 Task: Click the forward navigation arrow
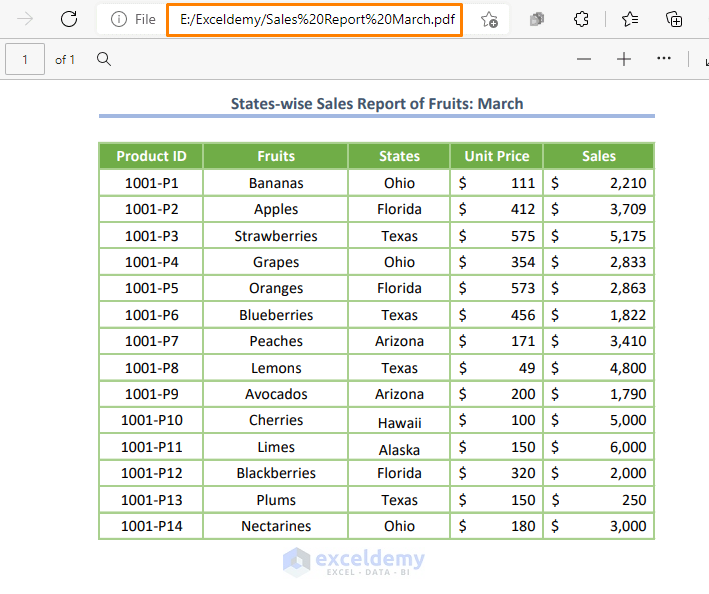(26, 19)
